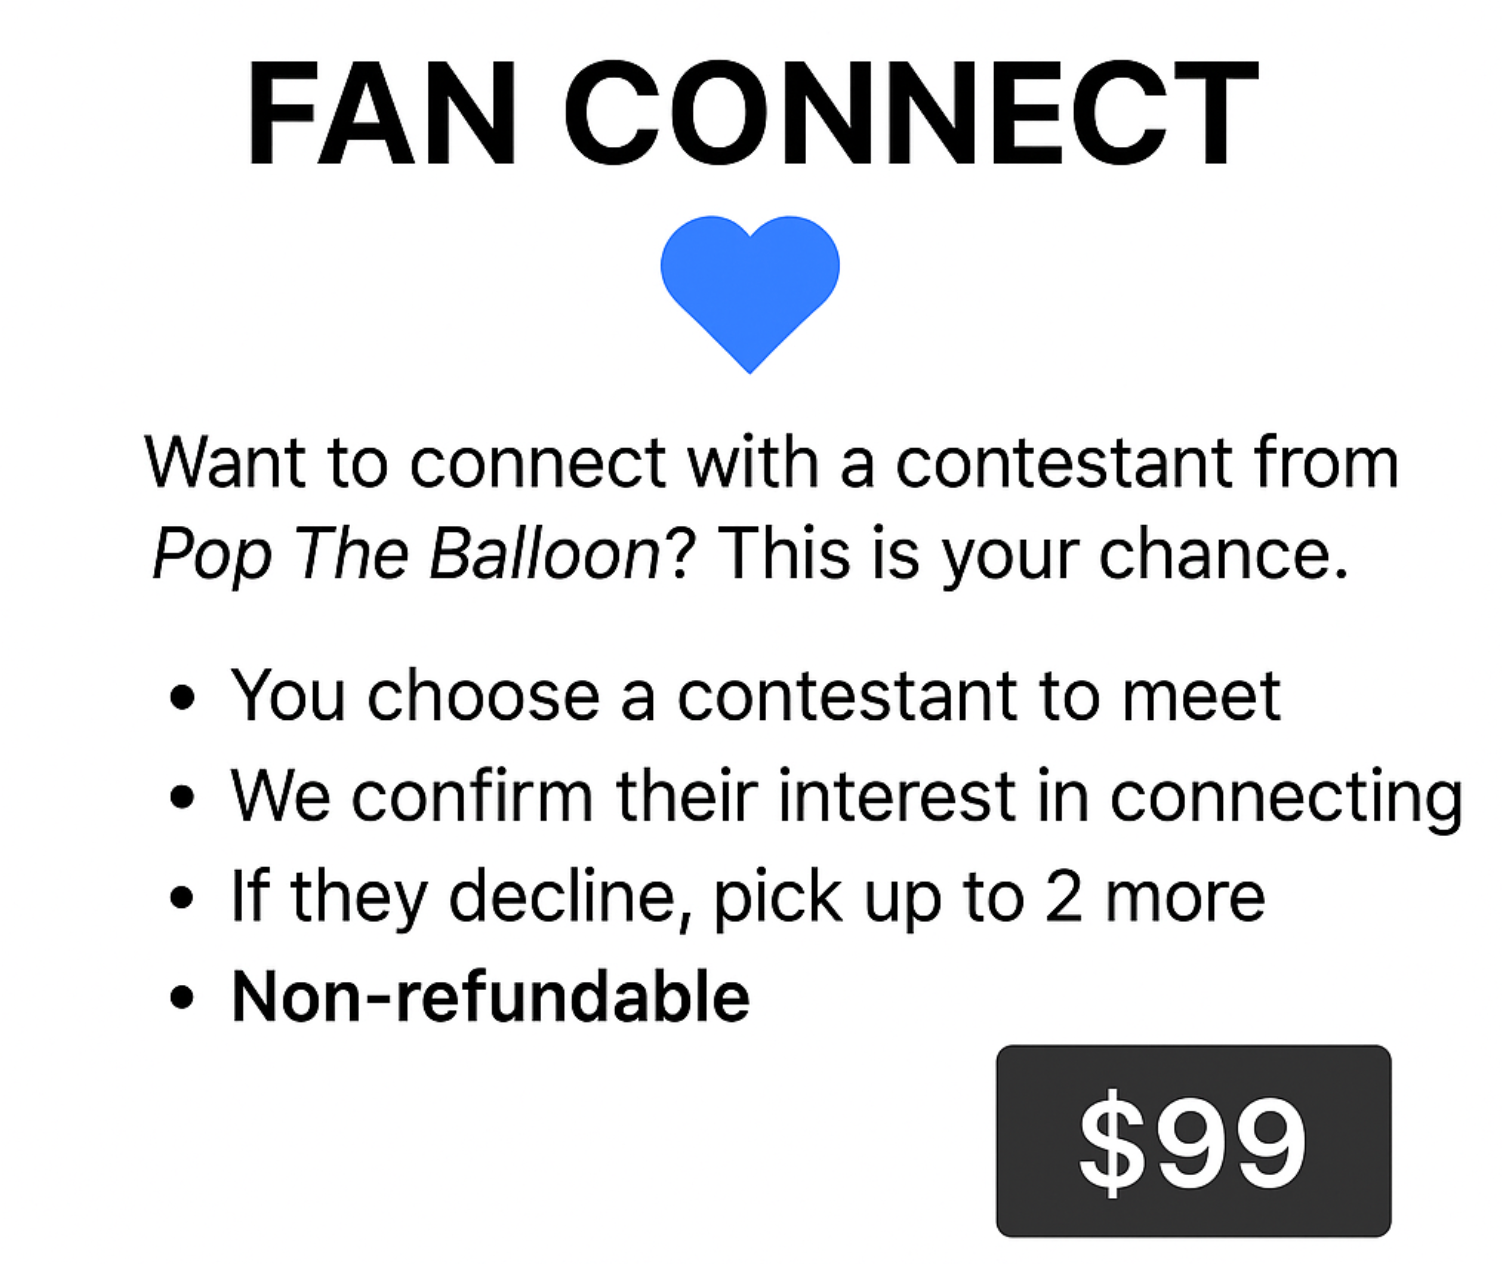Click 'We confirm their interest in connecting' line
The height and width of the screenshot is (1264, 1502).
pos(847,797)
